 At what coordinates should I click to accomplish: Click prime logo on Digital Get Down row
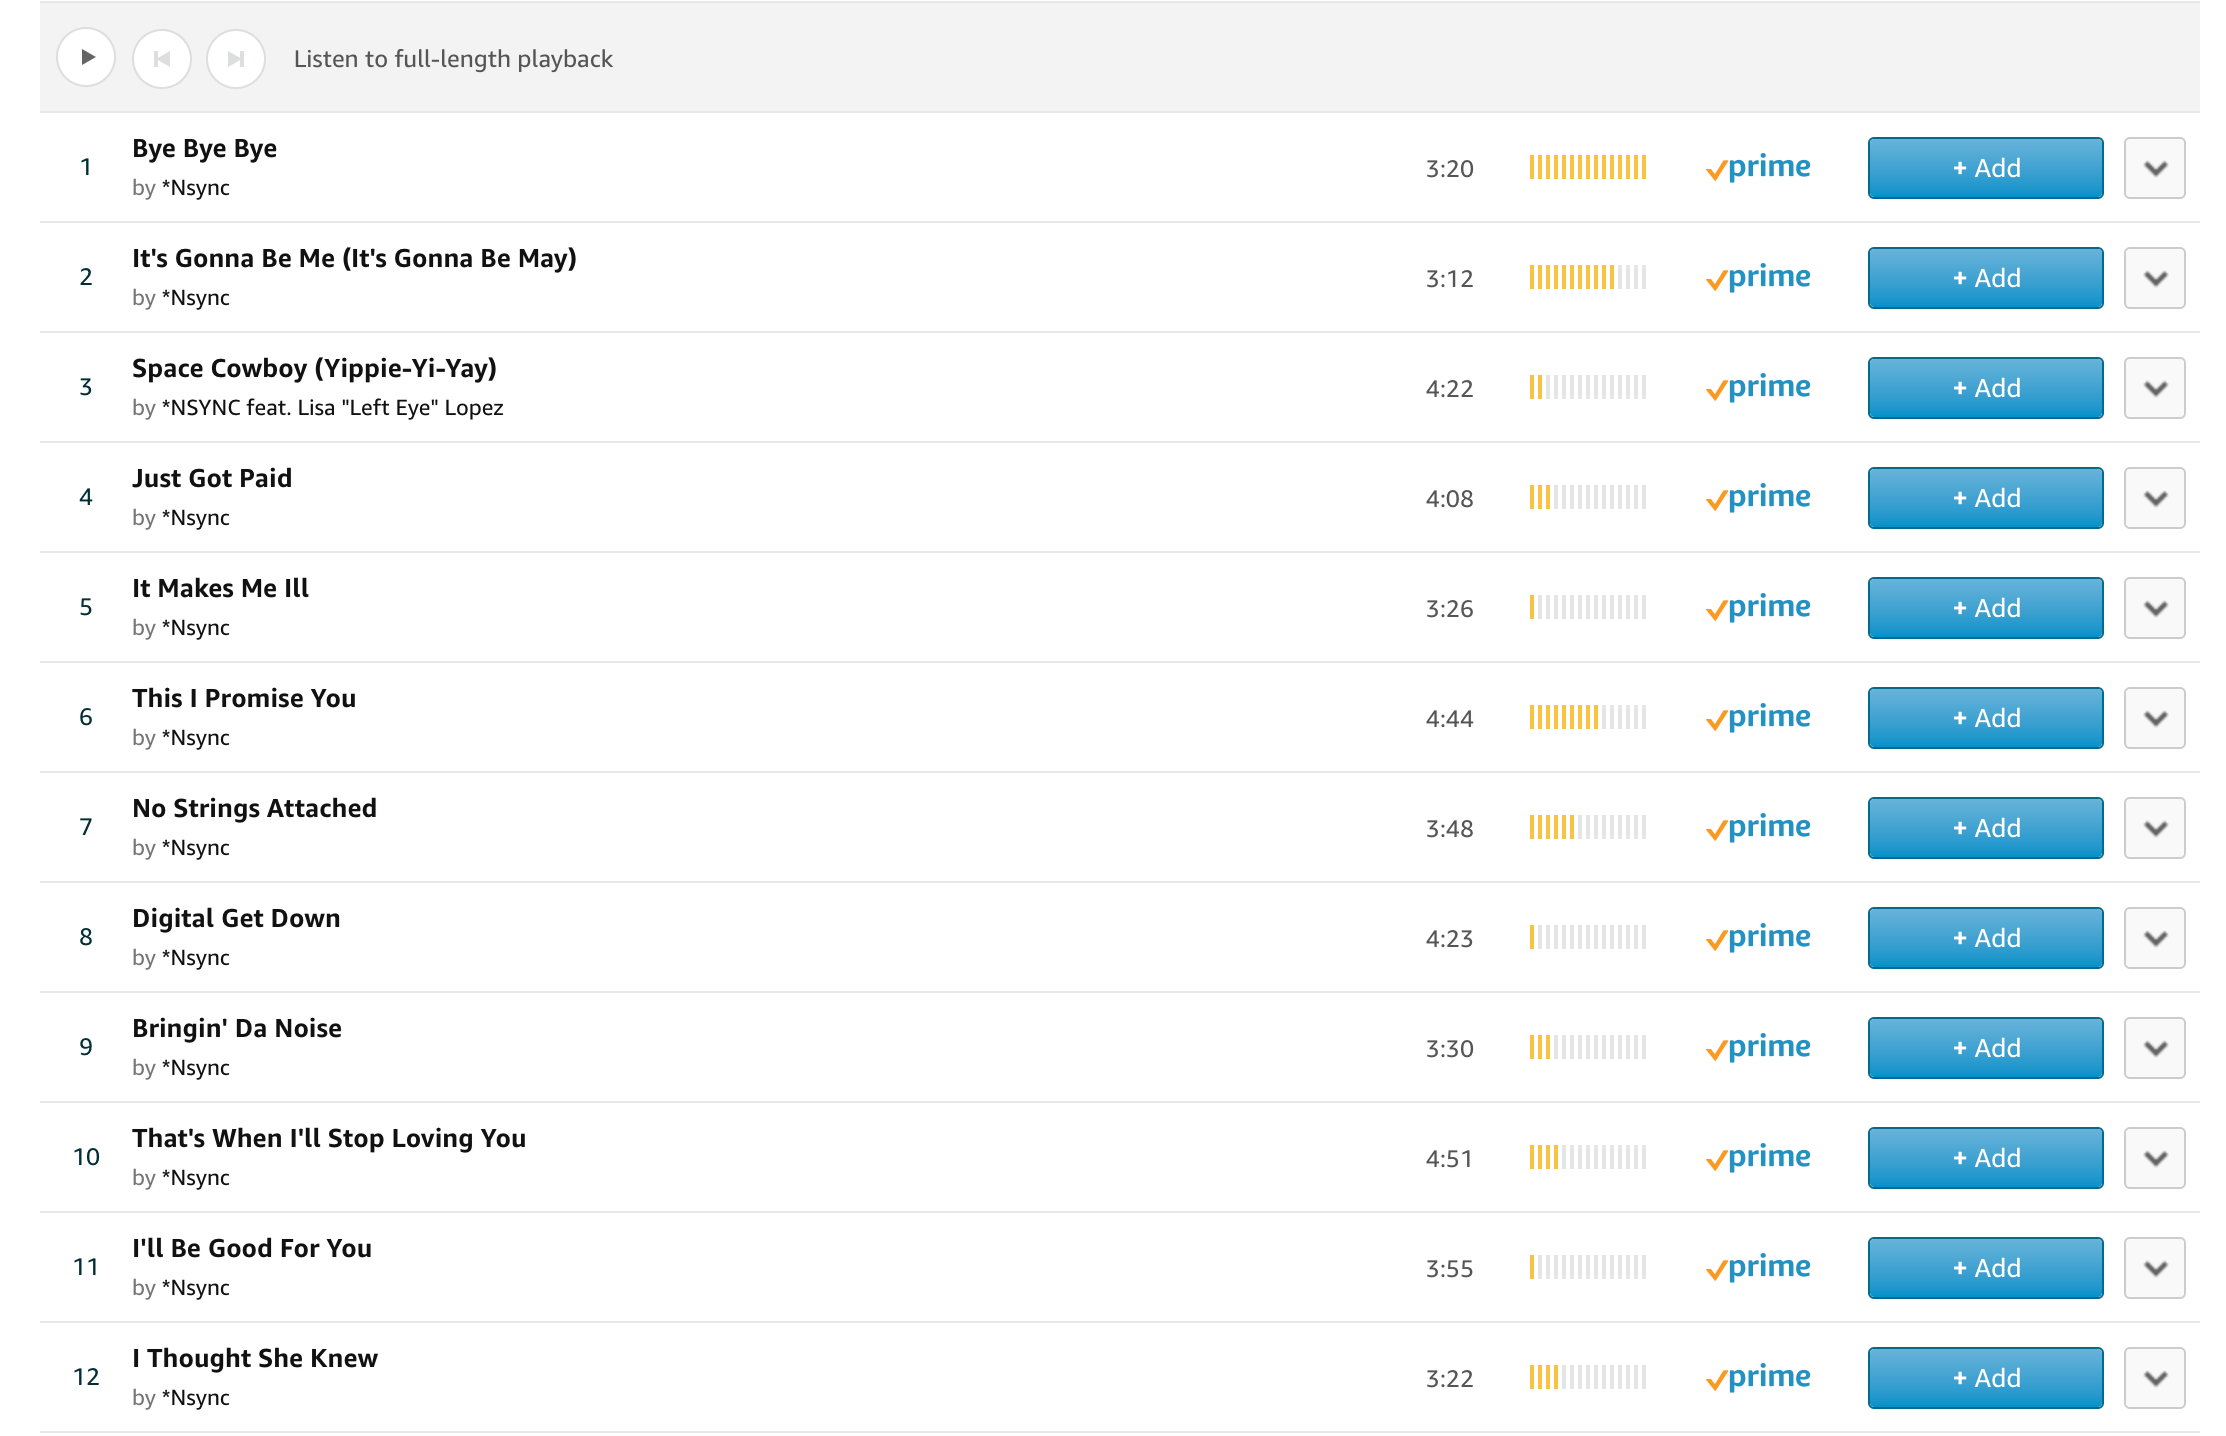(1758, 938)
